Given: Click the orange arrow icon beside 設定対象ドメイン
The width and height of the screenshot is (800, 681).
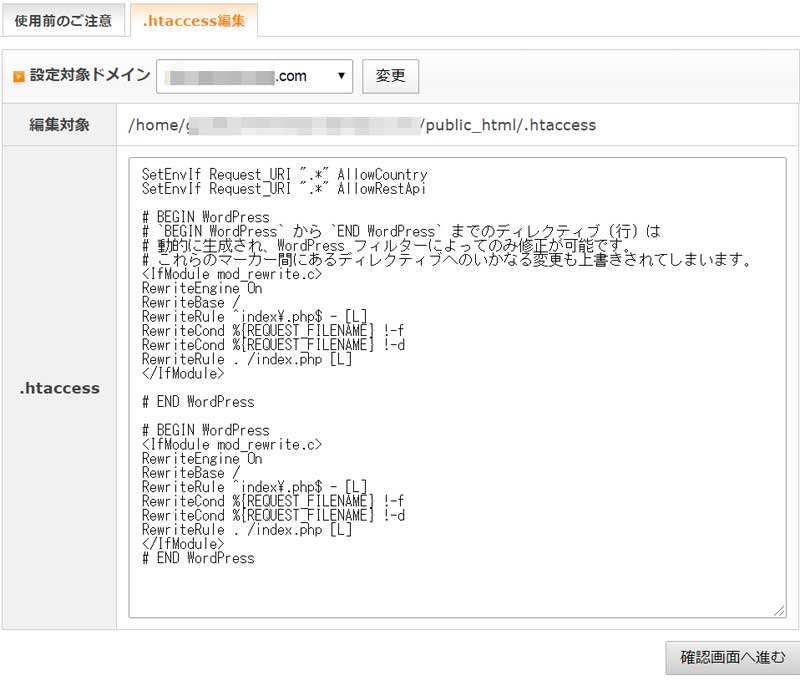Looking at the screenshot, I should pyautogui.click(x=18, y=77).
